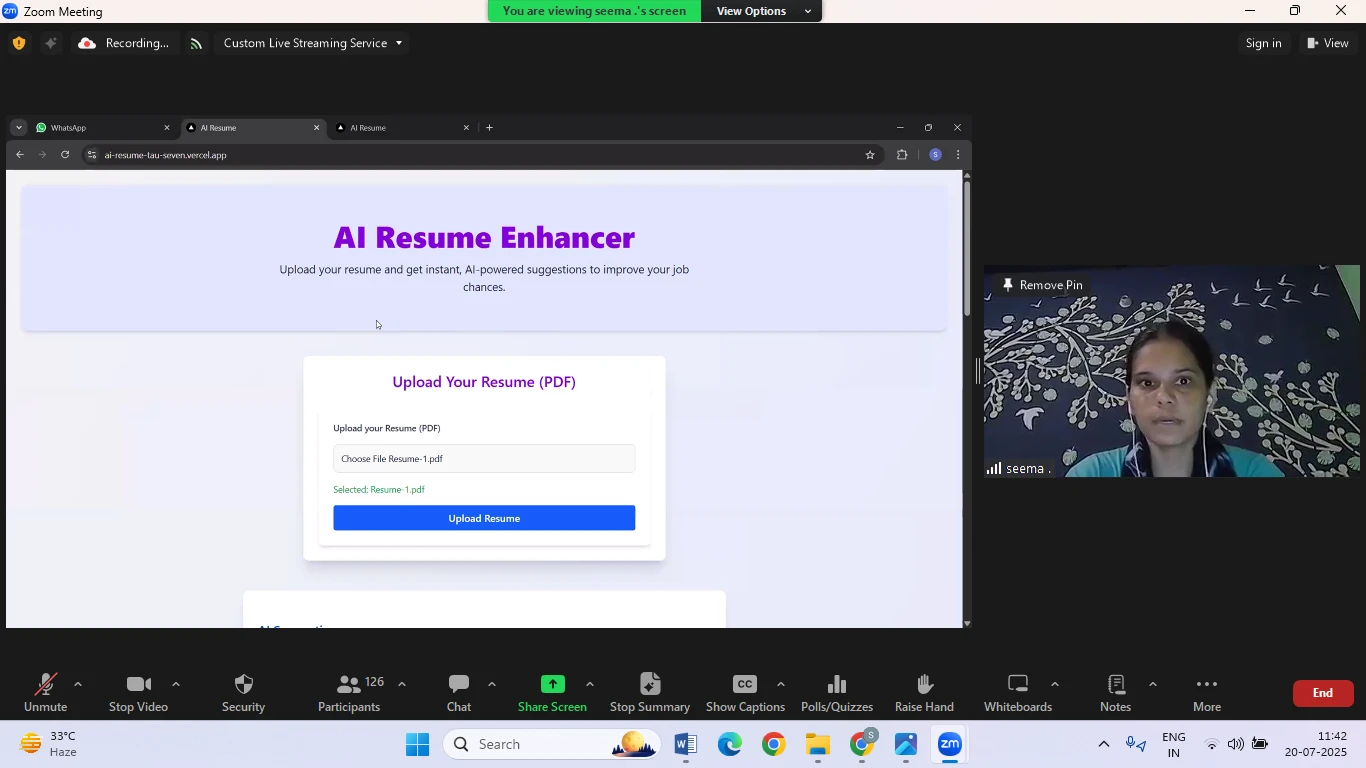Open the Notes icon
This screenshot has height=768, width=1366.
[1115, 685]
